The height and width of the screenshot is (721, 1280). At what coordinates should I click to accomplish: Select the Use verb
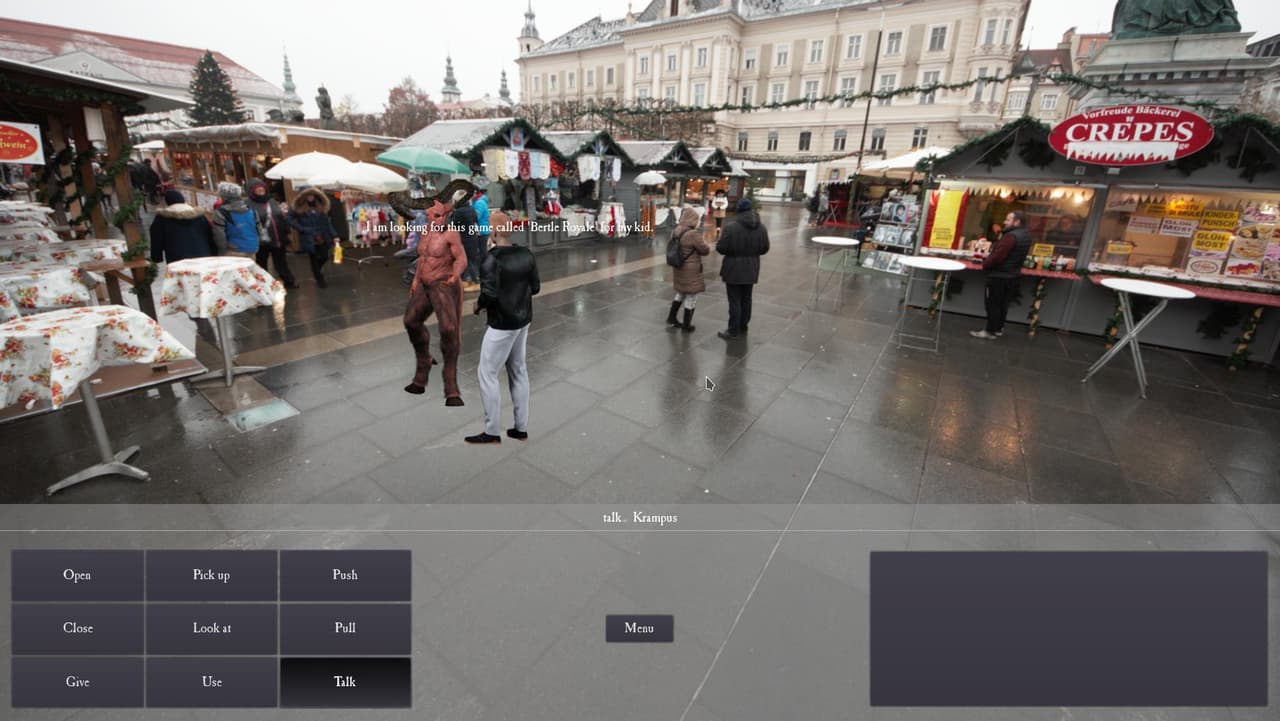[211, 682]
